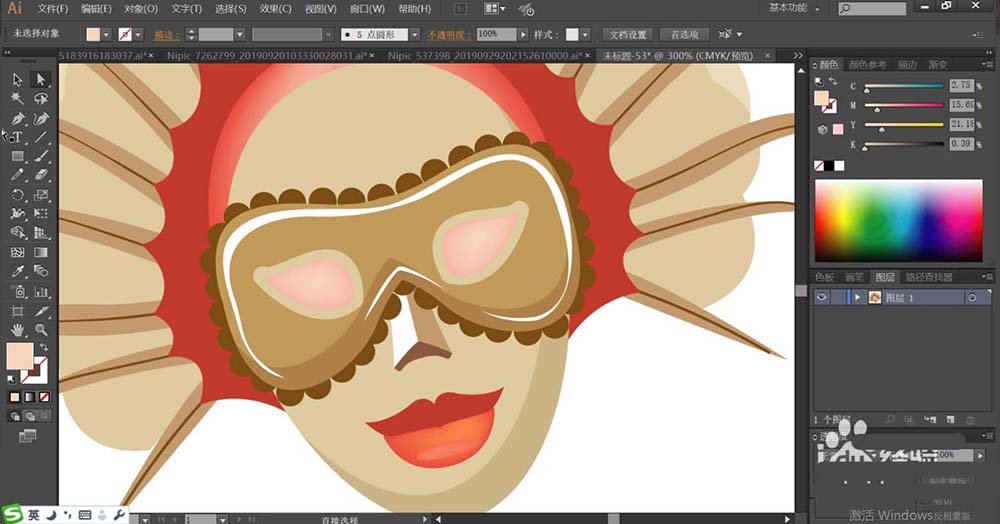Swap fill and stroke colors in toolbox
Screen dimensions: 1000x524
(44, 347)
